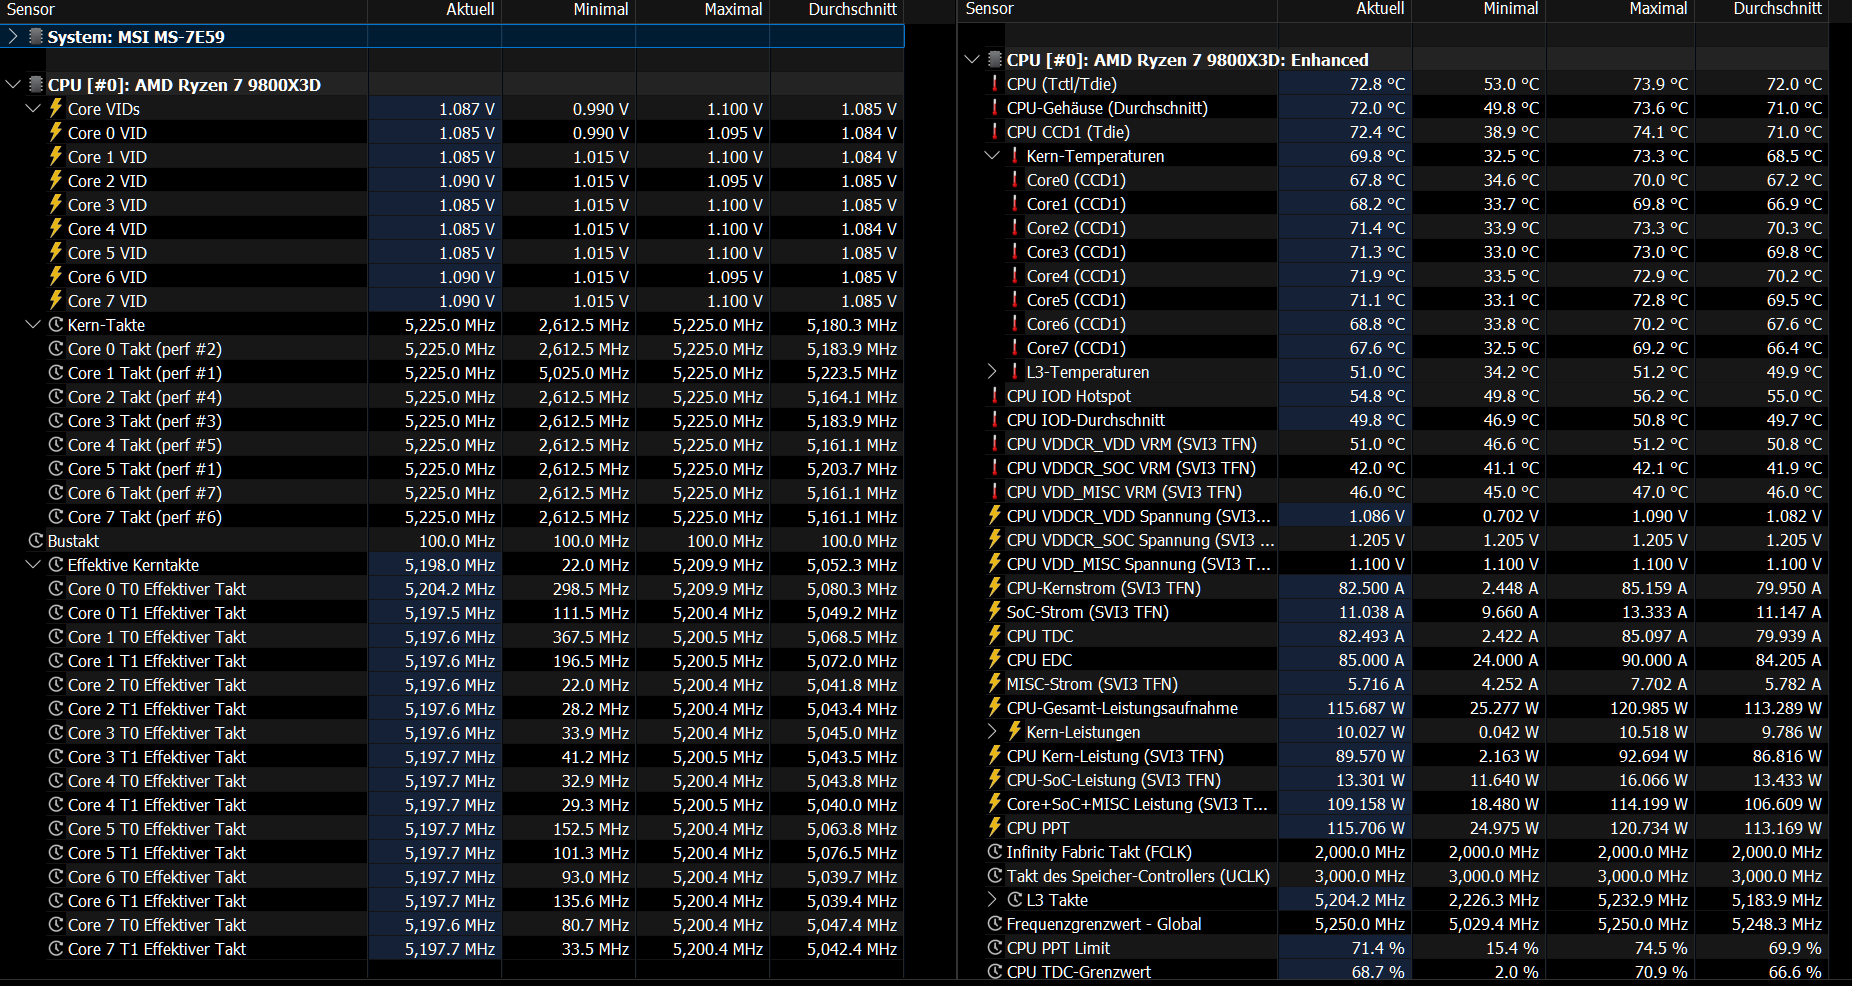1852x986 pixels.
Task: Select the CPU IOD-Durchschnitt row label
Action: pyautogui.click(x=1085, y=420)
